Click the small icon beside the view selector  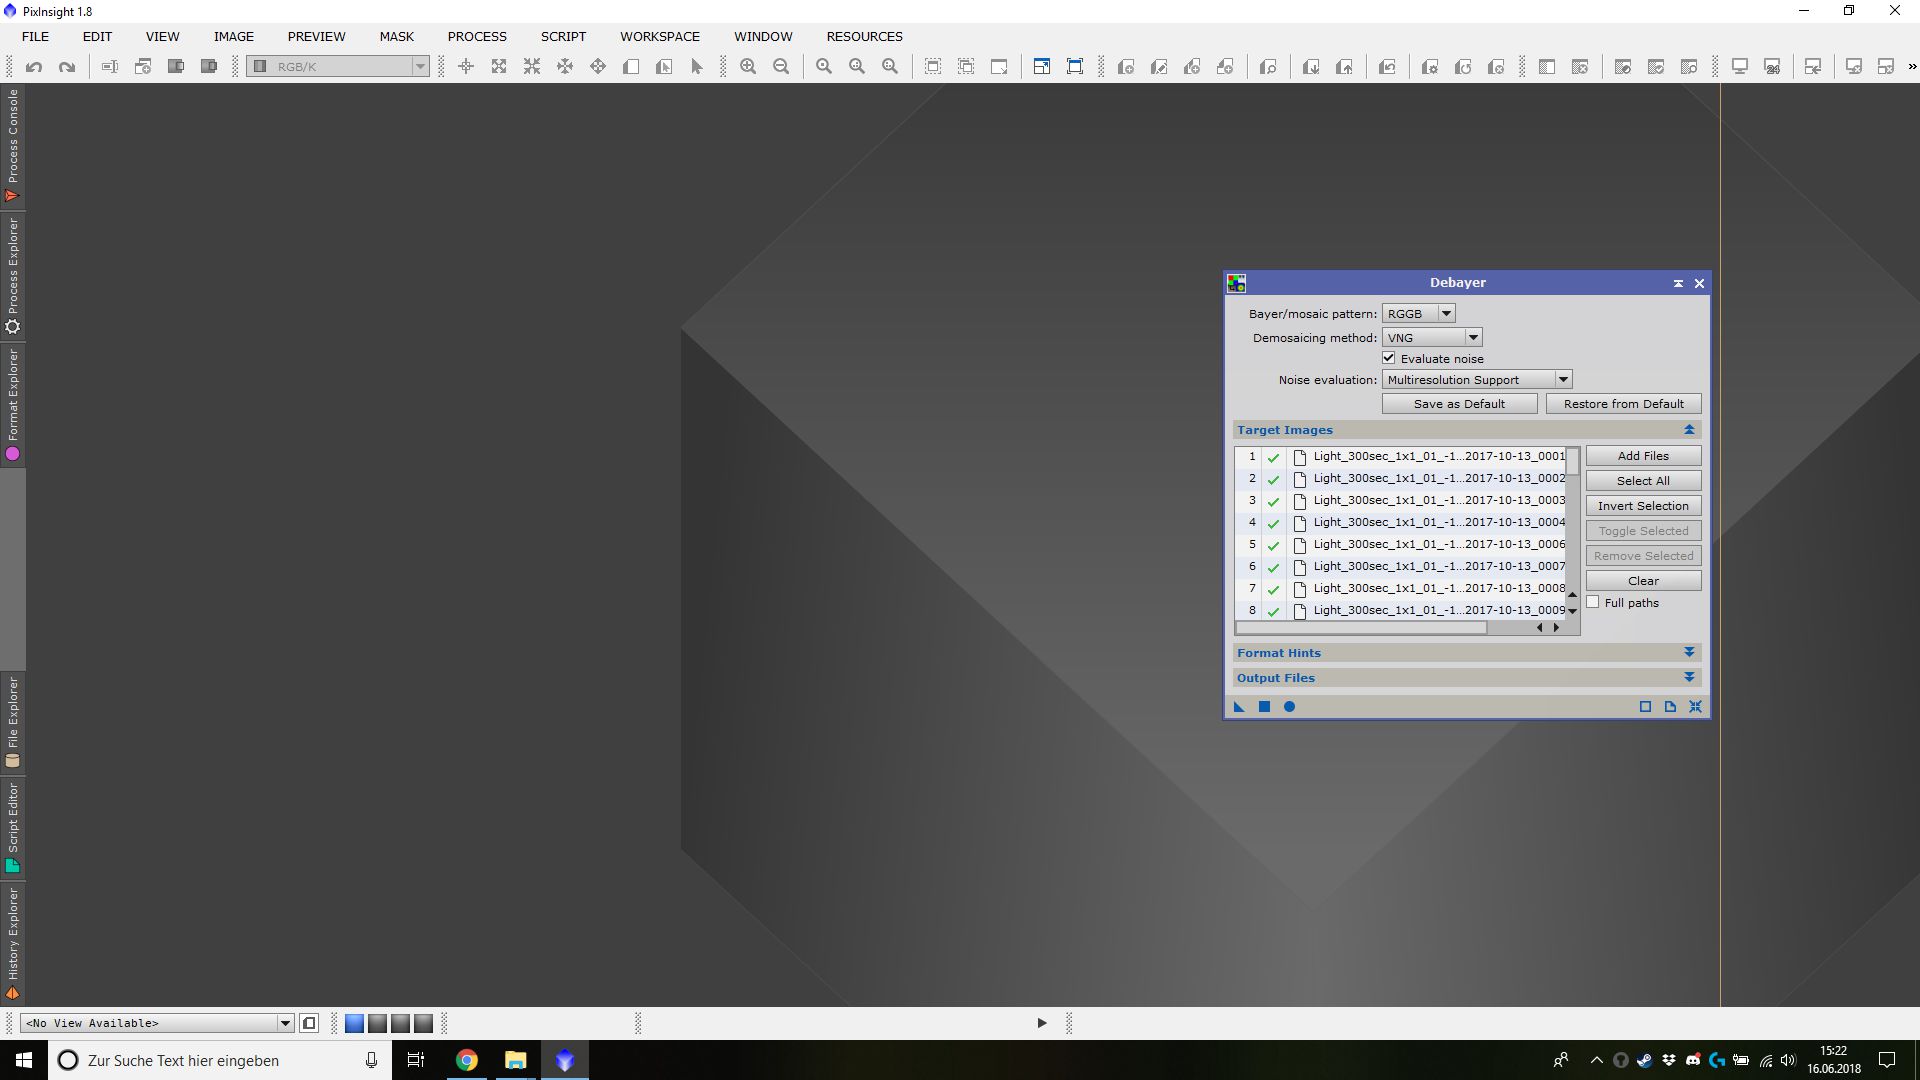click(309, 1023)
